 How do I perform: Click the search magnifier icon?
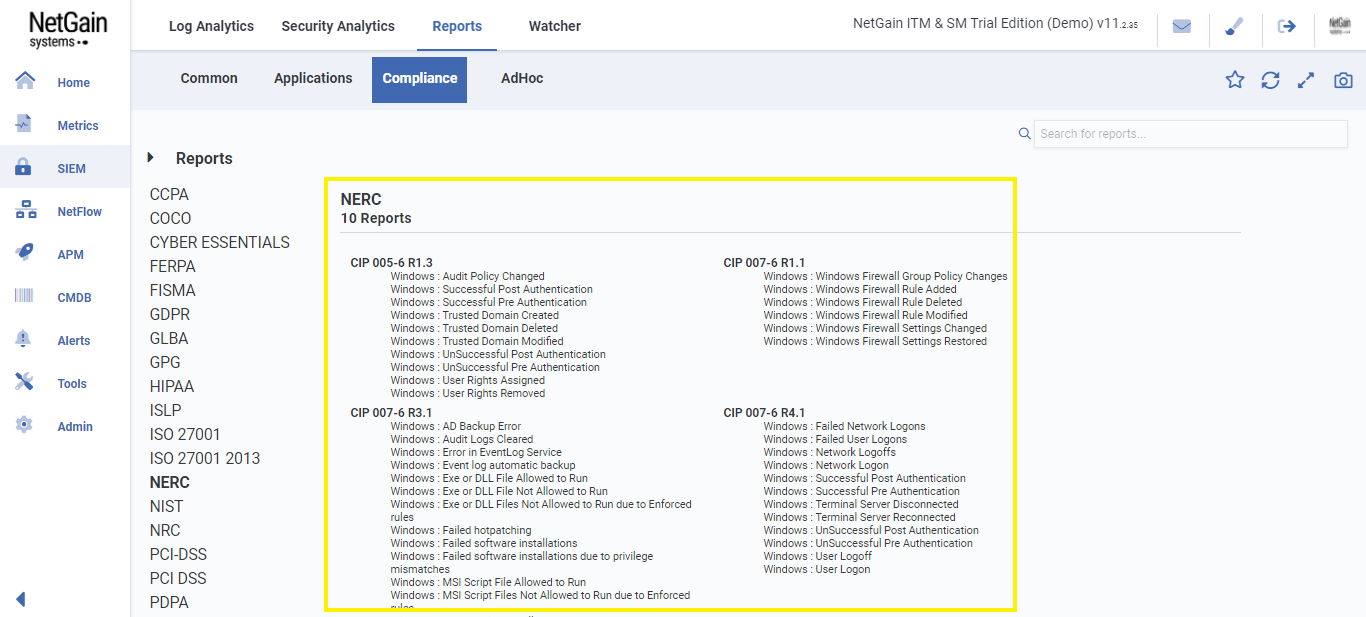[x=1024, y=133]
